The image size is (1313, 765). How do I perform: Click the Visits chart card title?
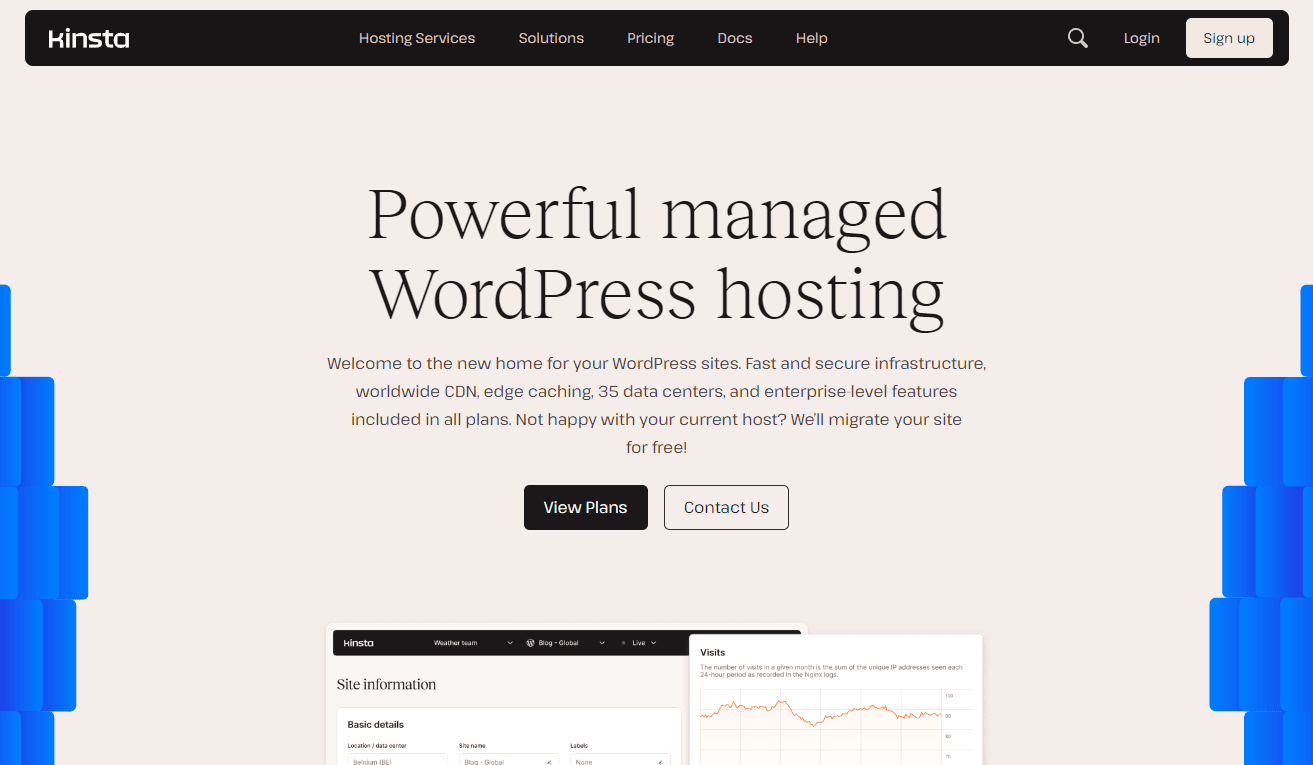[x=713, y=652]
